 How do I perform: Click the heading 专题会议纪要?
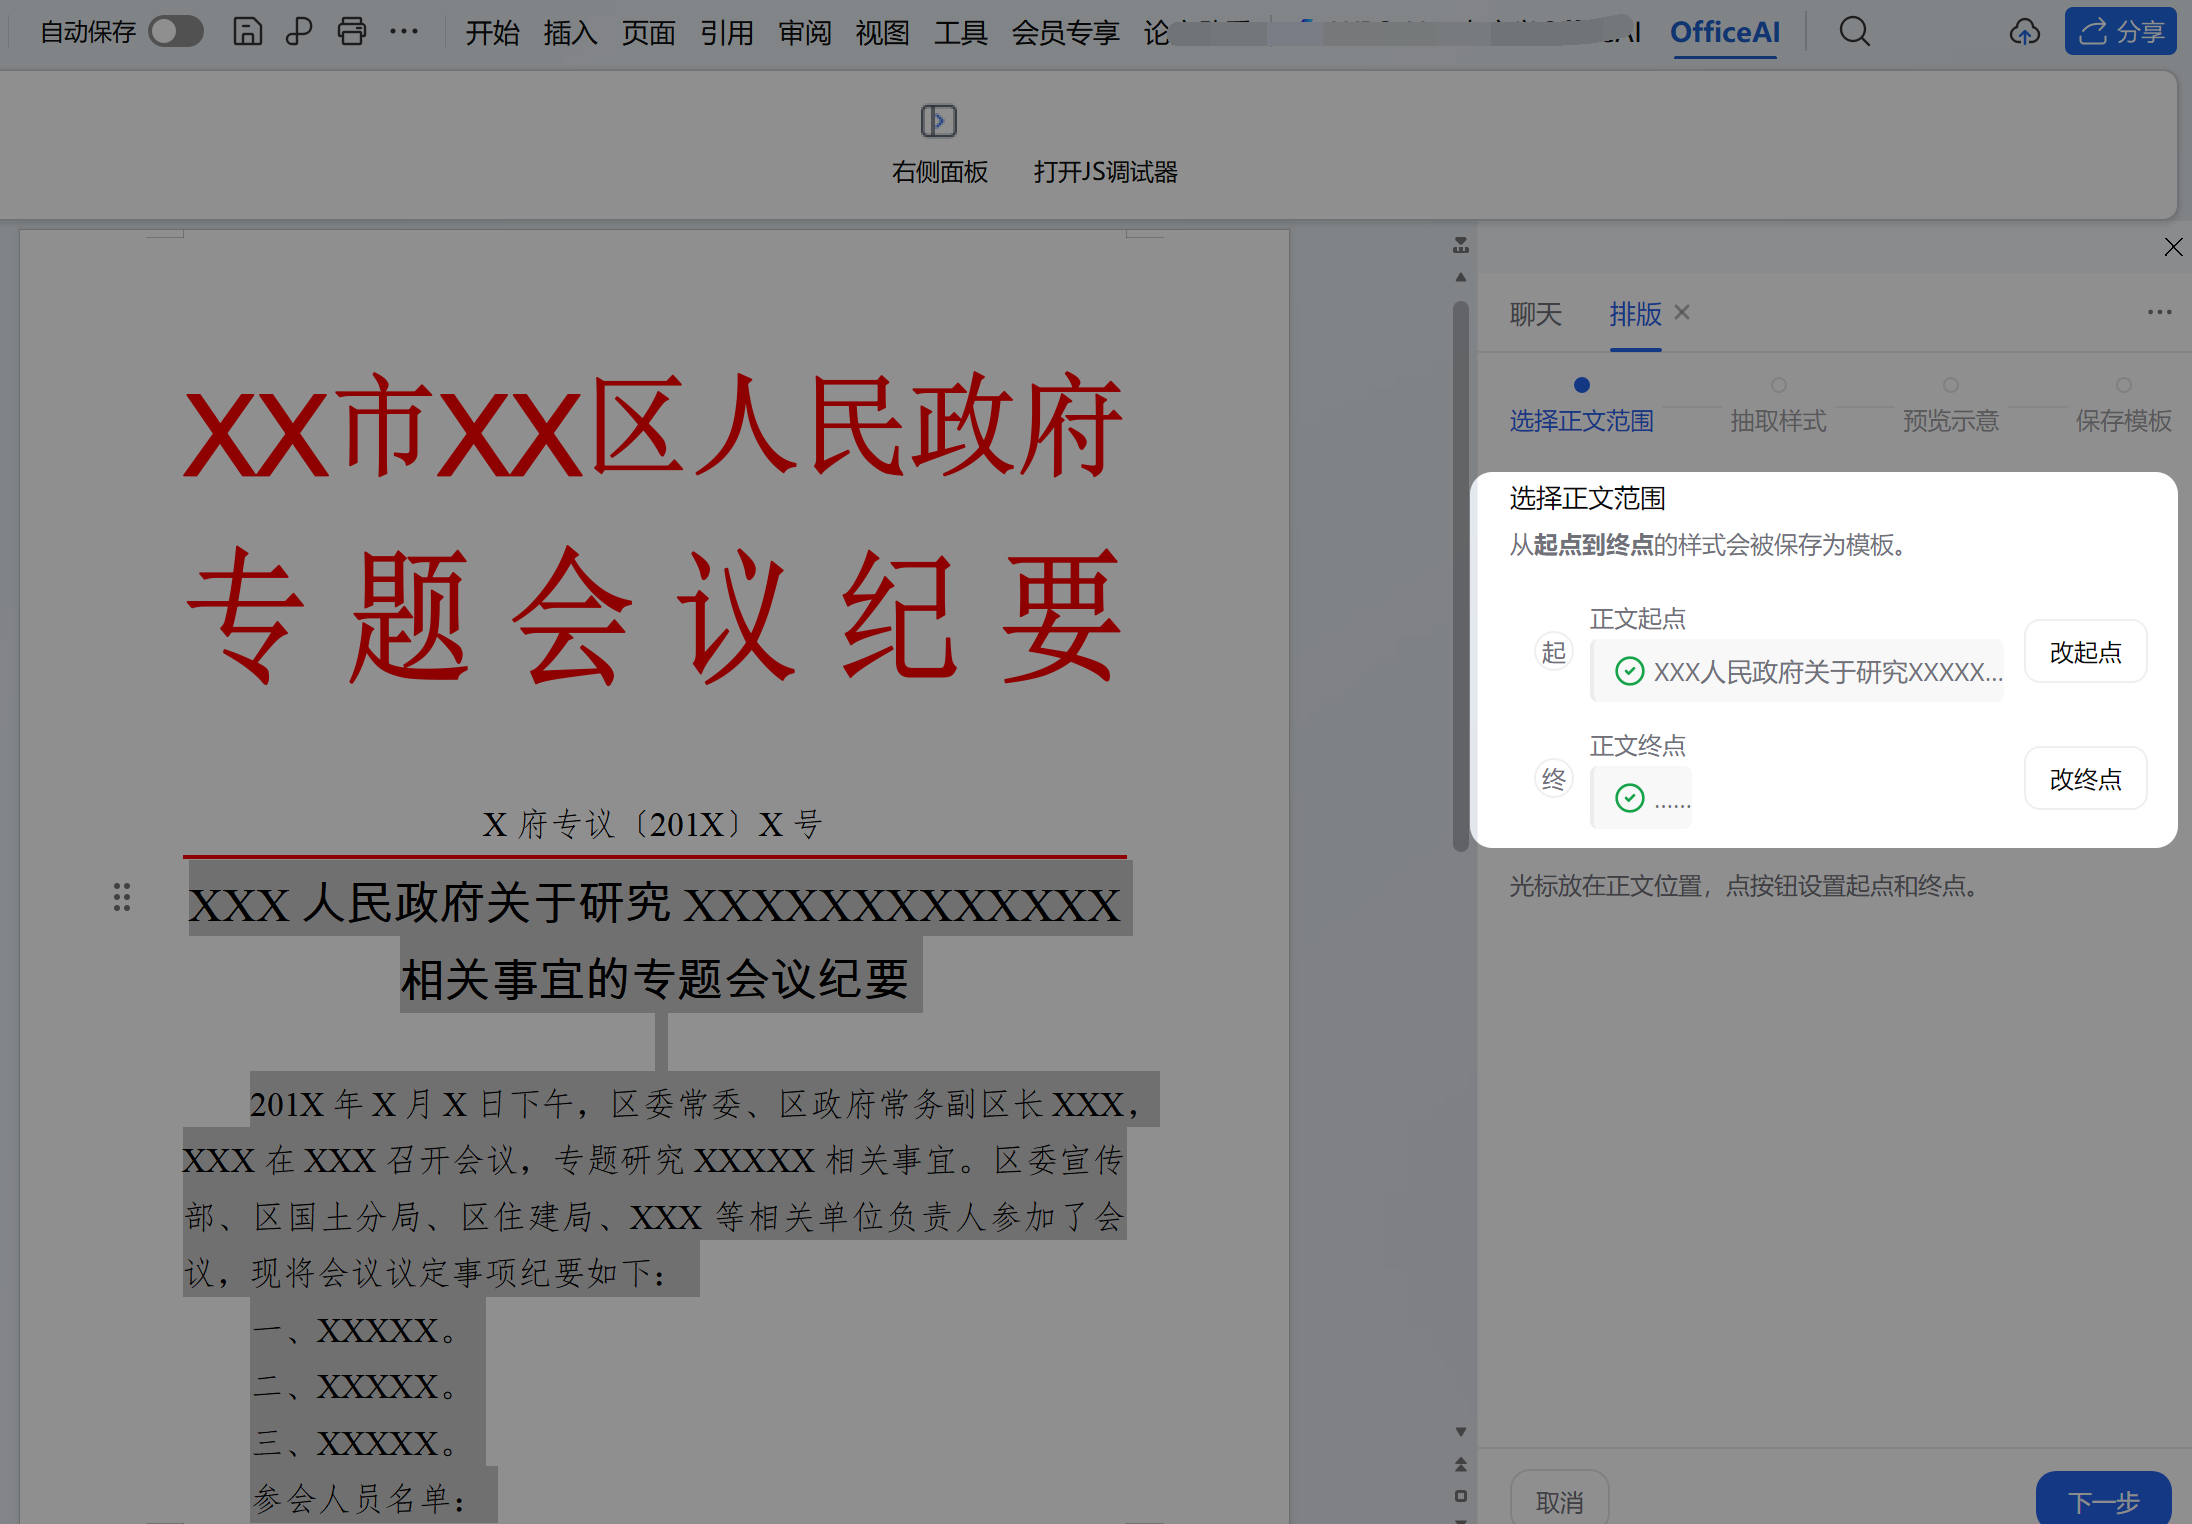(654, 616)
